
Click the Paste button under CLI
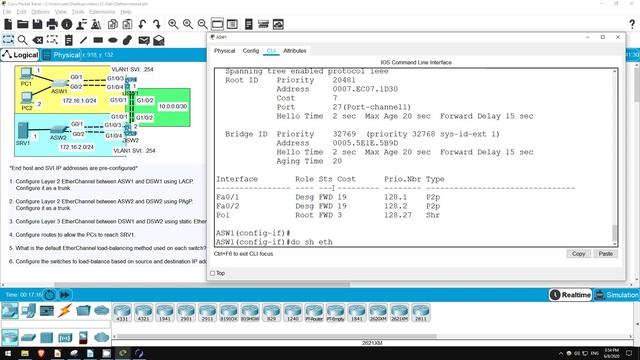click(605, 253)
